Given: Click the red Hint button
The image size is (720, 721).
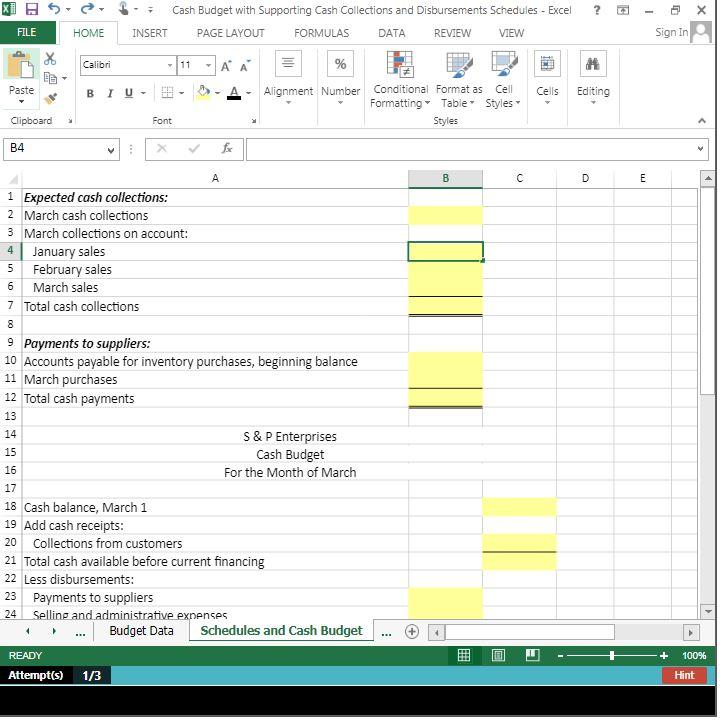Looking at the screenshot, I should [x=684, y=675].
